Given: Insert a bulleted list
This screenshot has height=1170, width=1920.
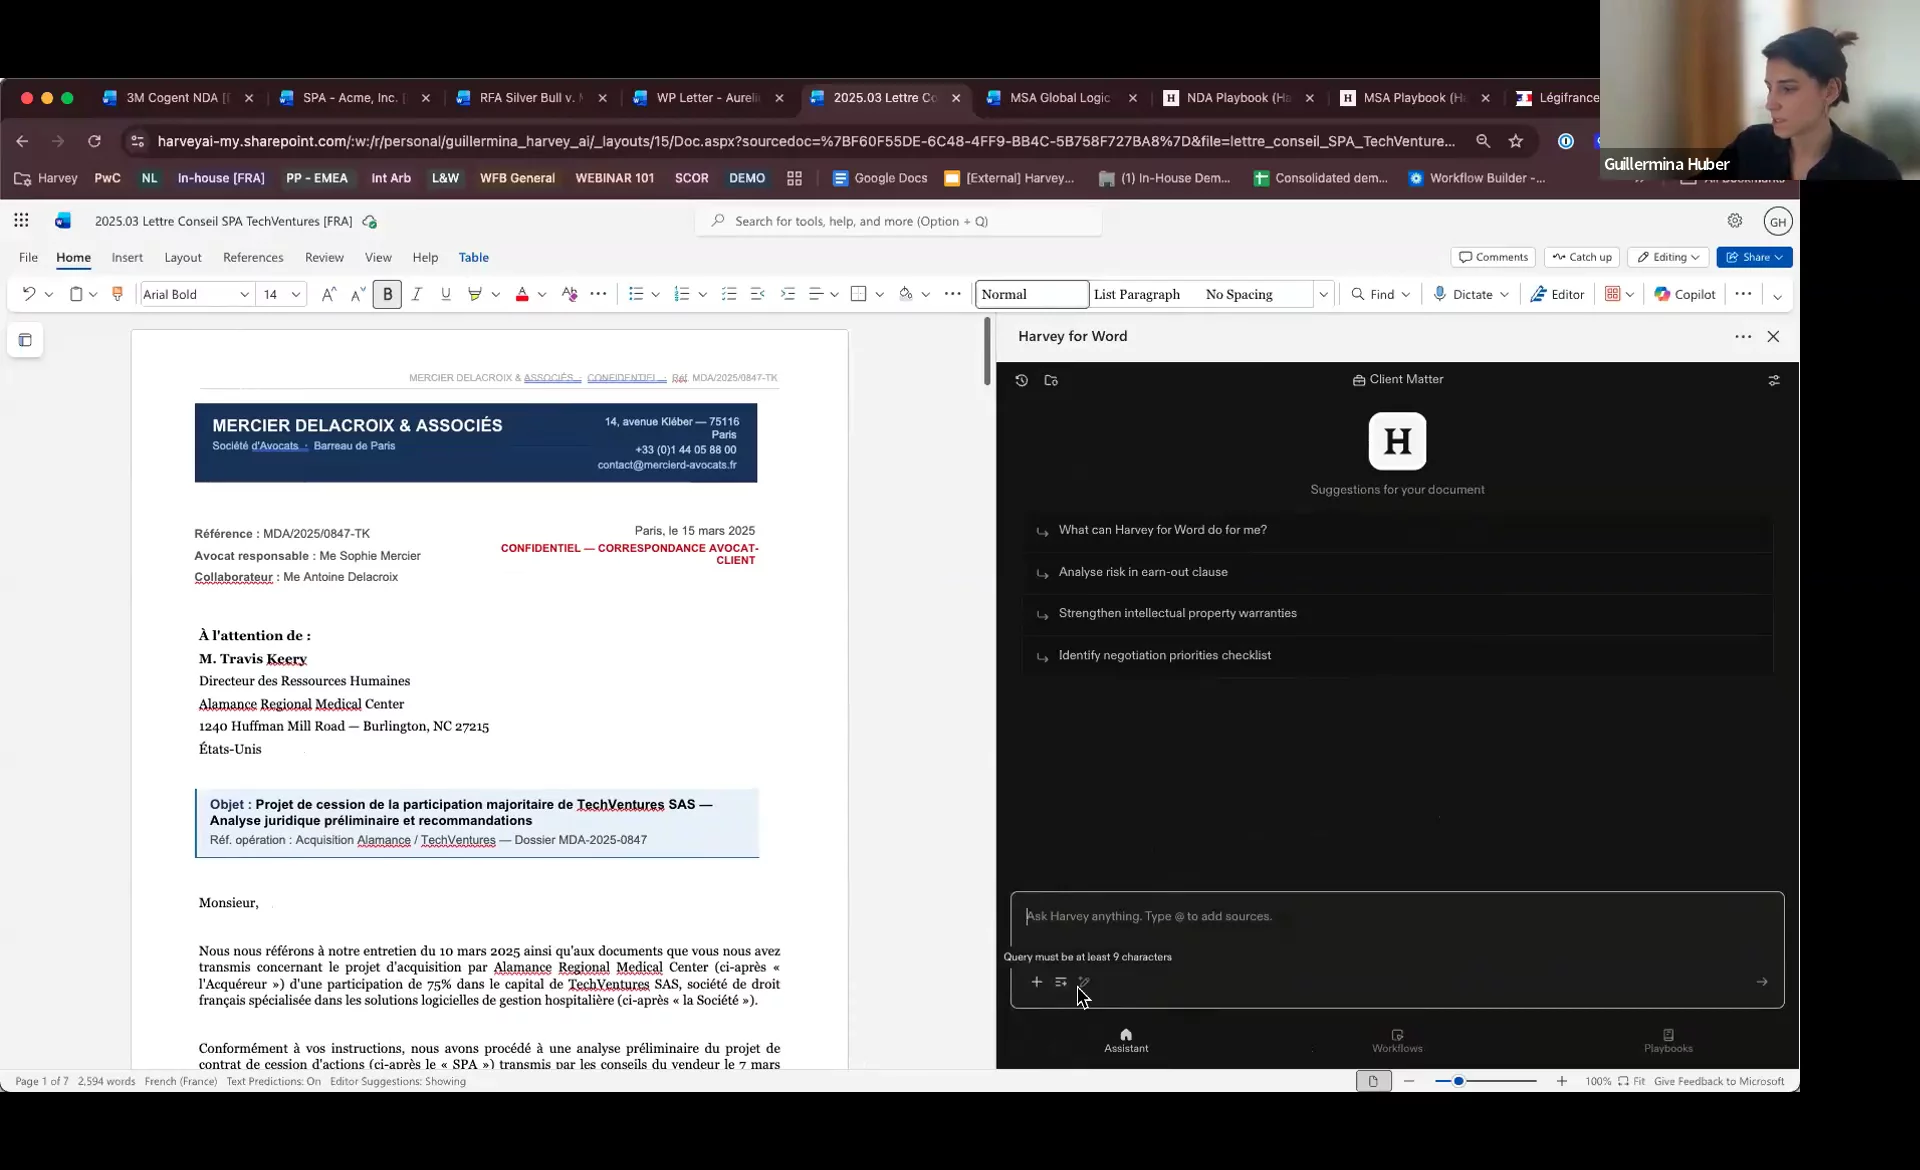Looking at the screenshot, I should pyautogui.click(x=636, y=294).
